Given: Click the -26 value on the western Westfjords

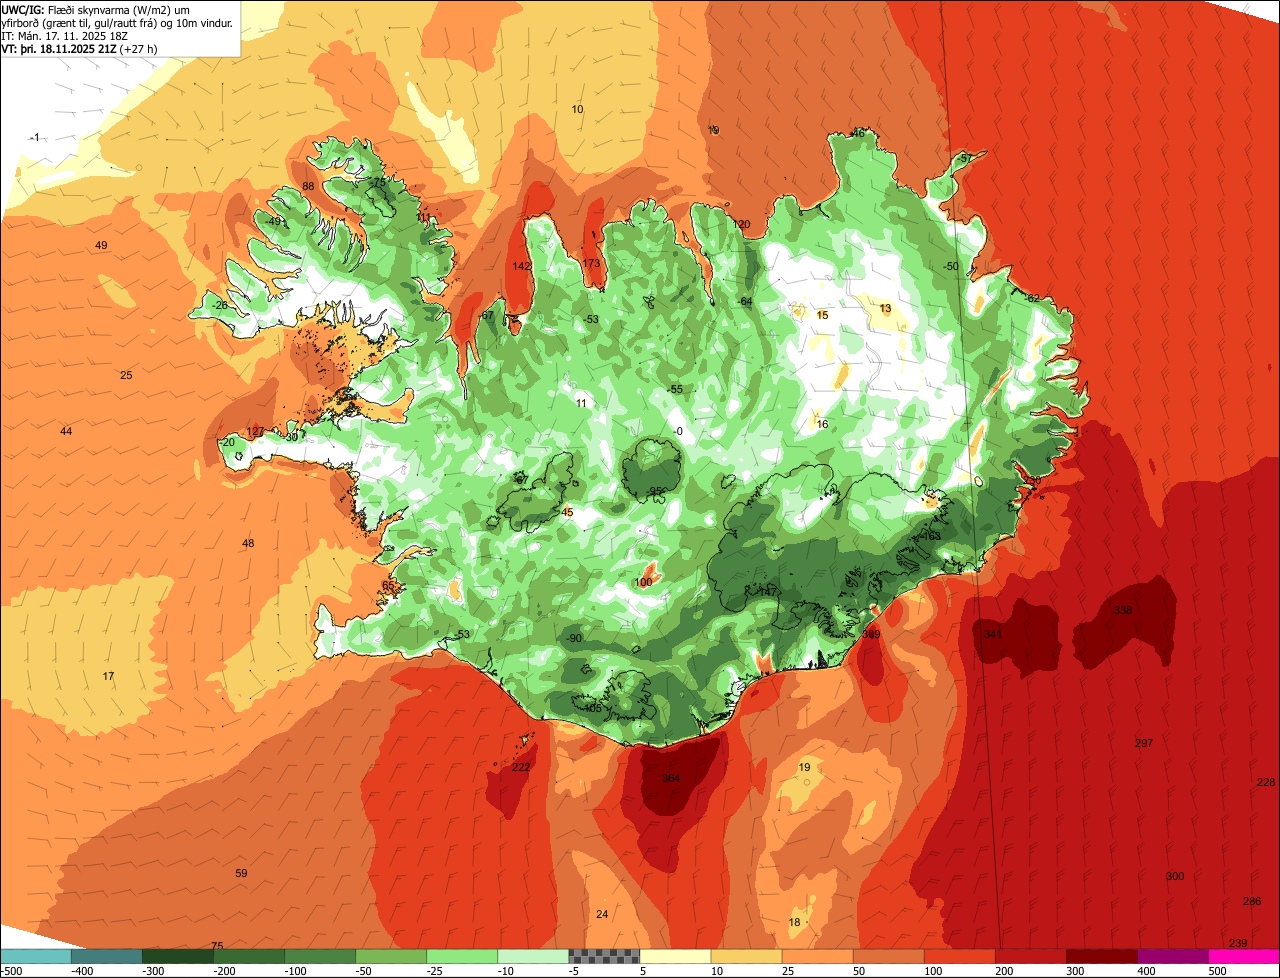Looking at the screenshot, I should [220, 305].
